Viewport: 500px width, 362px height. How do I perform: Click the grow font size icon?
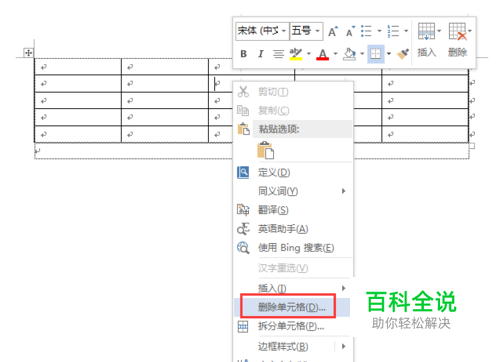click(x=333, y=31)
